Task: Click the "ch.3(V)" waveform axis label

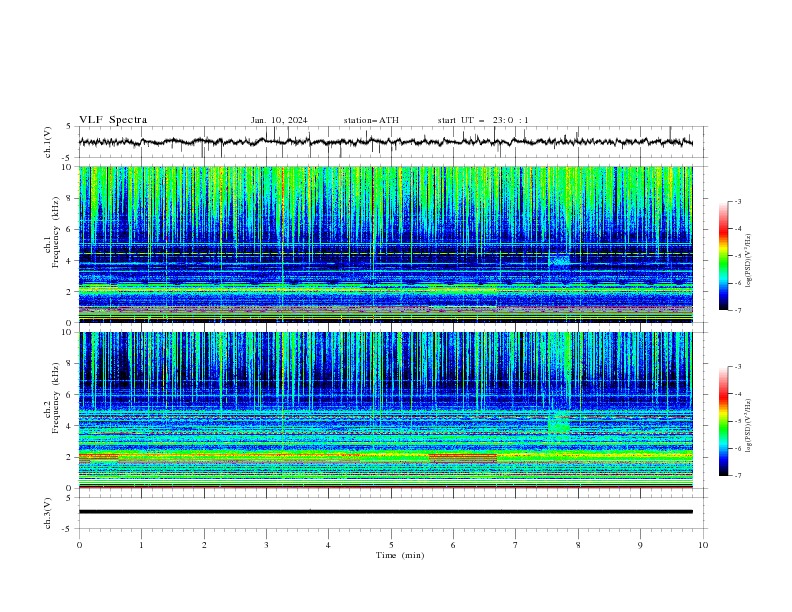Action: coord(48,513)
